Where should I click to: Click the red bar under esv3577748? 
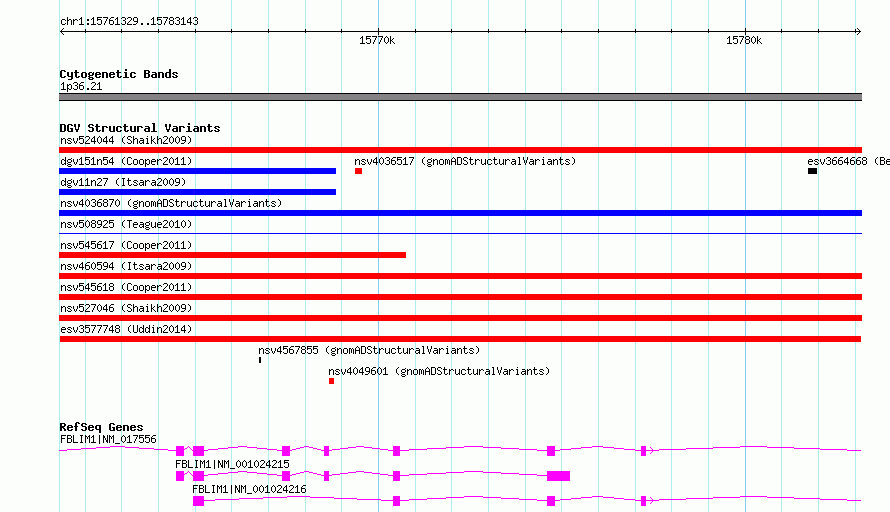coord(460,339)
